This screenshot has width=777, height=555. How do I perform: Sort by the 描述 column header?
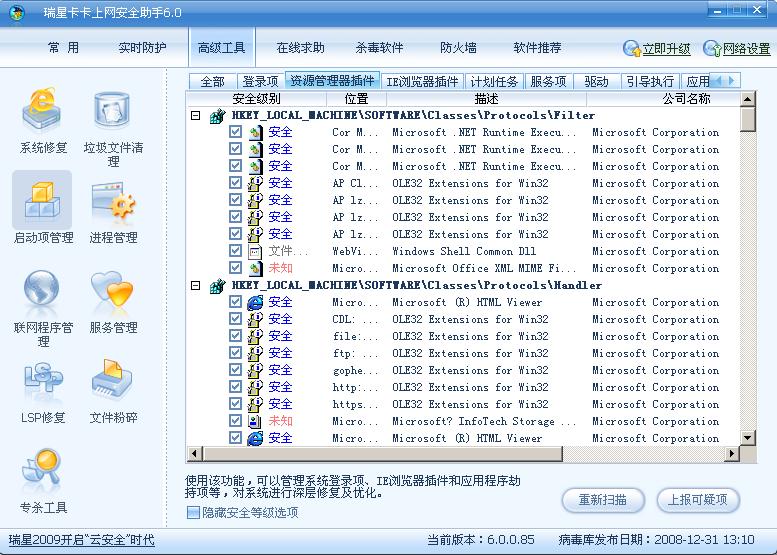click(487, 99)
